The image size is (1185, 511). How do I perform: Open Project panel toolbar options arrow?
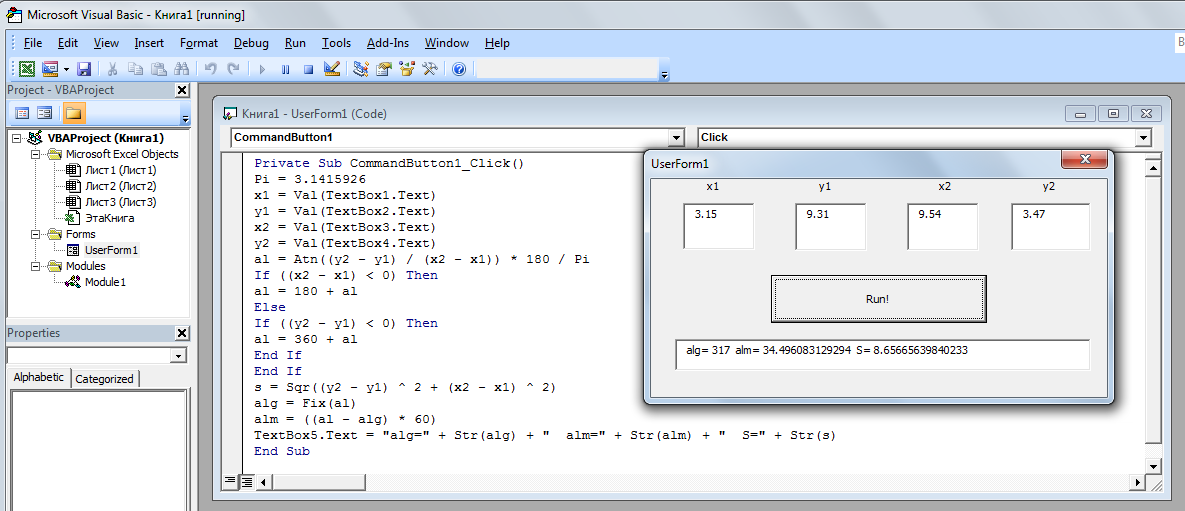[x=186, y=118]
